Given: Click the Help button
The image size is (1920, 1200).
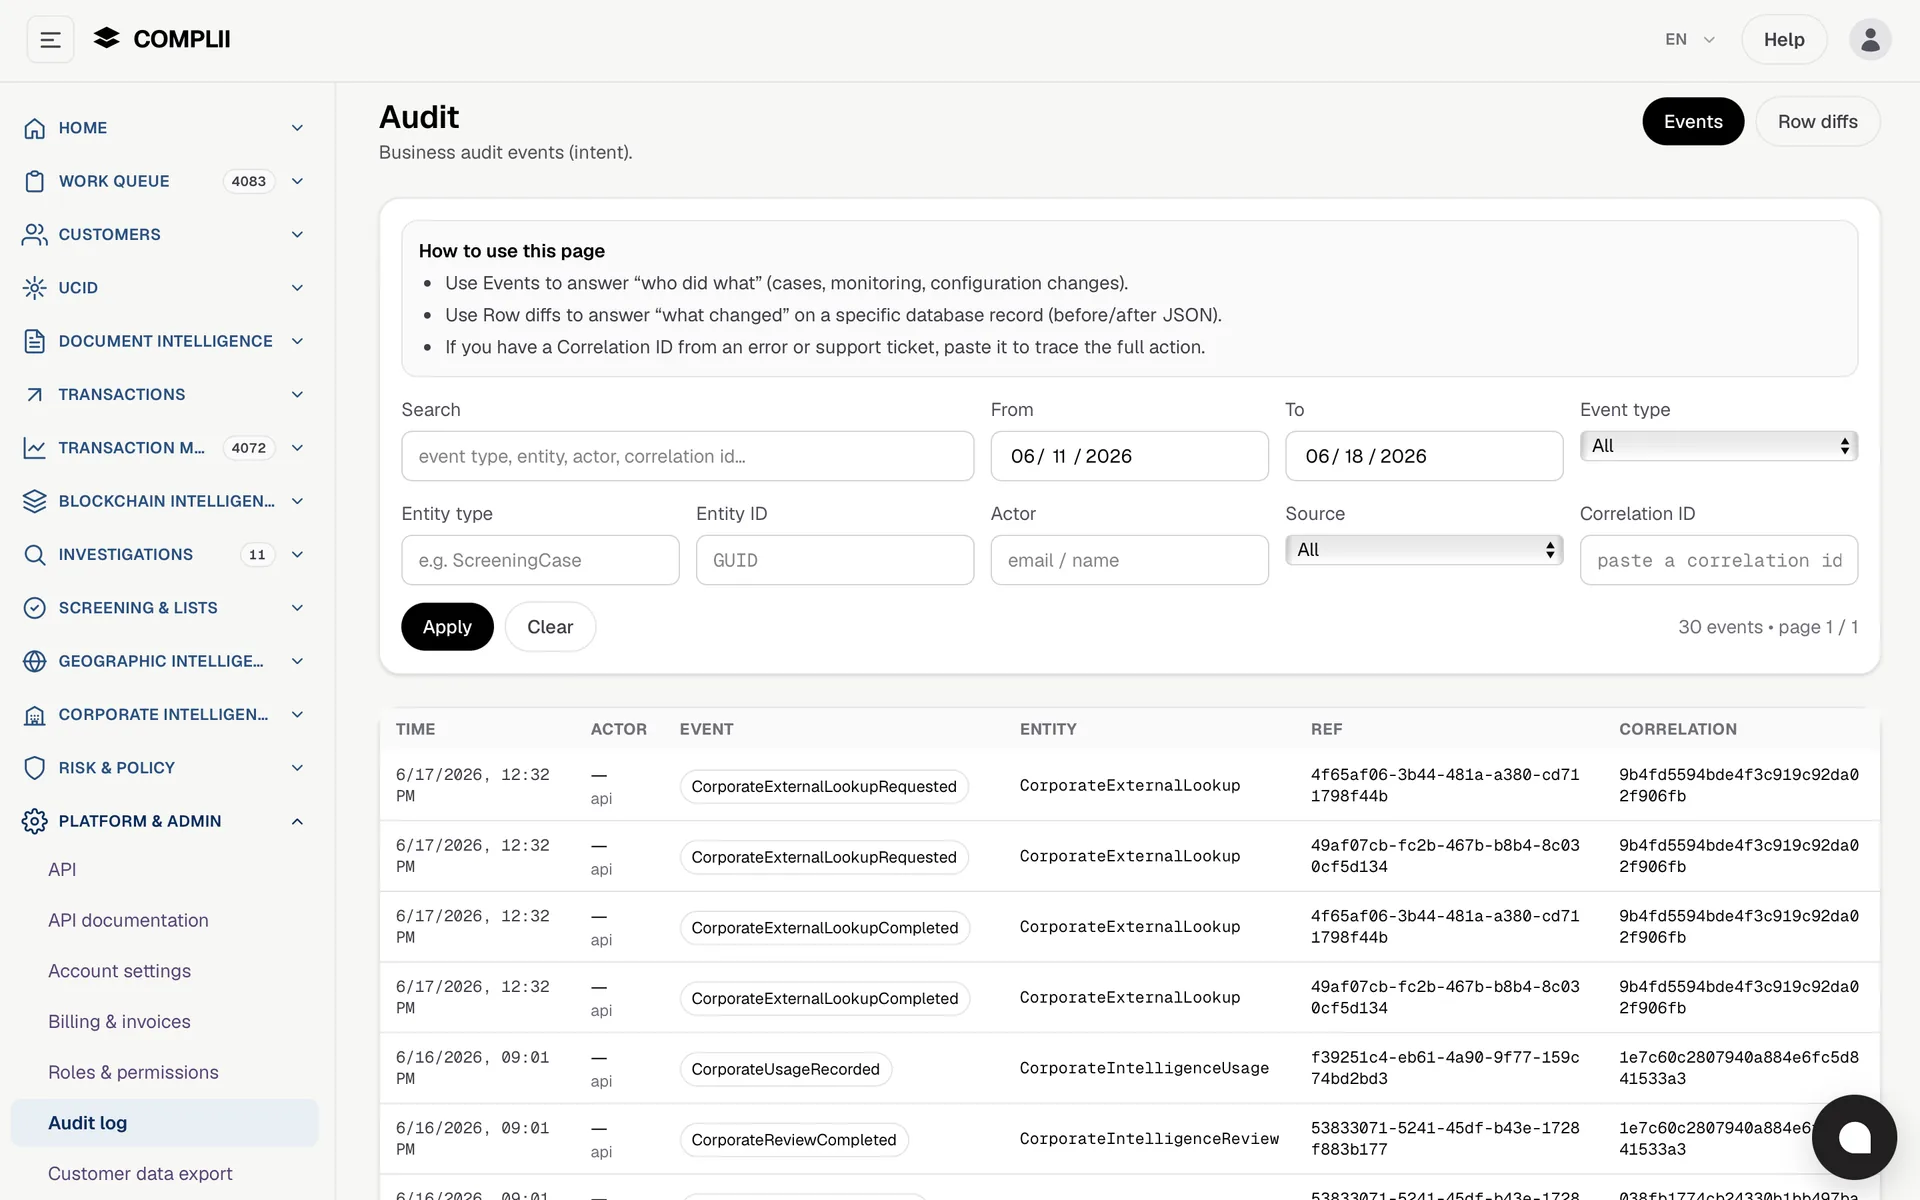Looking at the screenshot, I should click(1783, 40).
